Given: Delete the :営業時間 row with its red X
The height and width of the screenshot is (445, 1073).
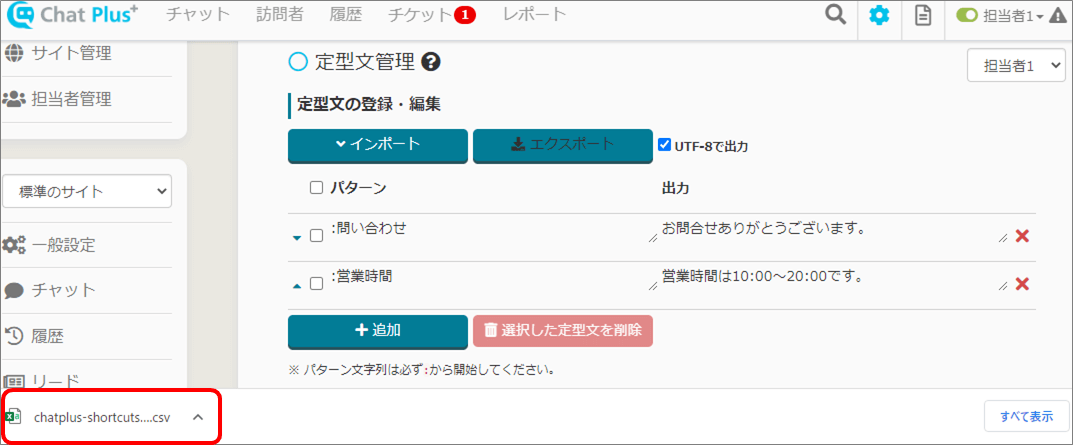Looking at the screenshot, I should pyautogui.click(x=1022, y=283).
